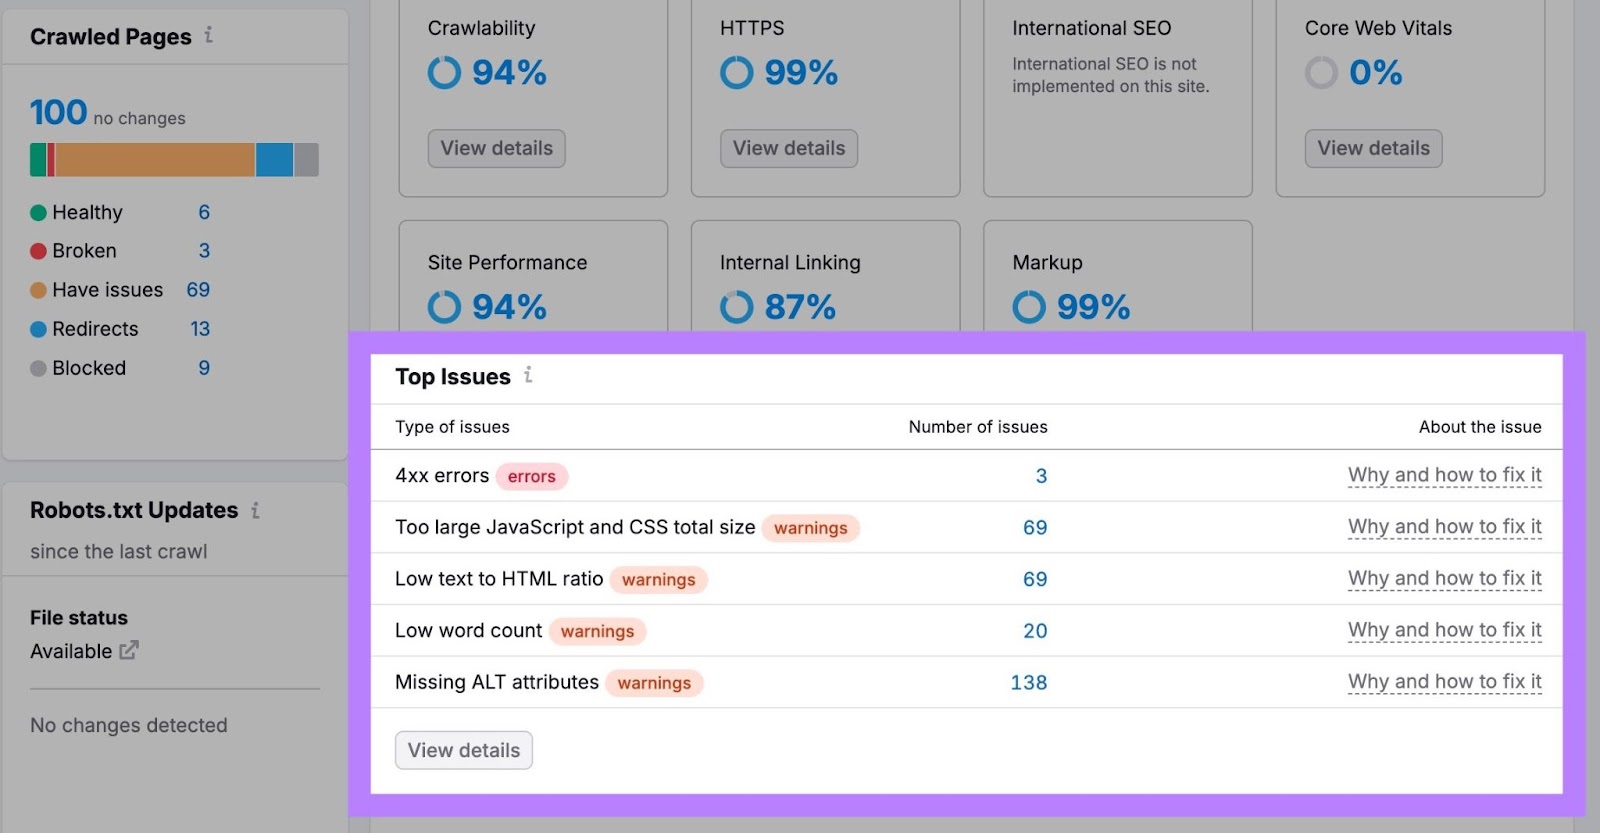Select the Redirects pages count of 13
Image resolution: width=1600 pixels, height=833 pixels.
(200, 329)
